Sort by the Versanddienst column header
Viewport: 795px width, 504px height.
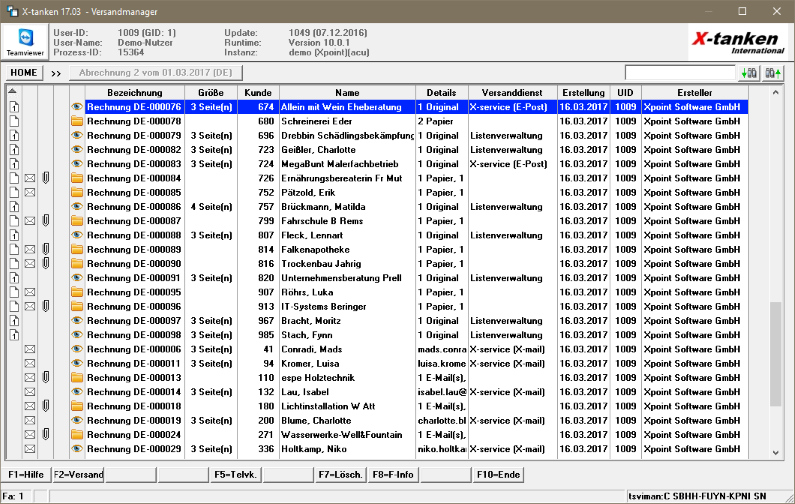coord(512,93)
